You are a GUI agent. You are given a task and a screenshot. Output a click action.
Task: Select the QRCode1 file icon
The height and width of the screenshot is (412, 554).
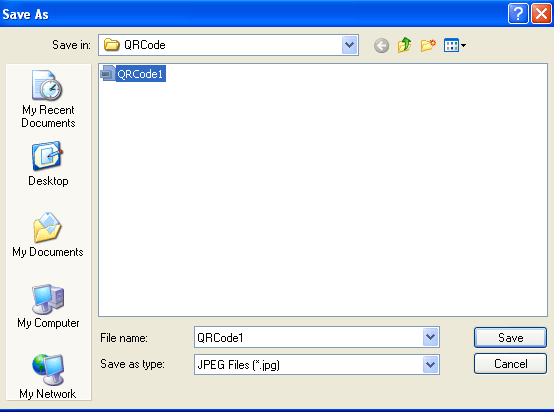click(x=107, y=73)
